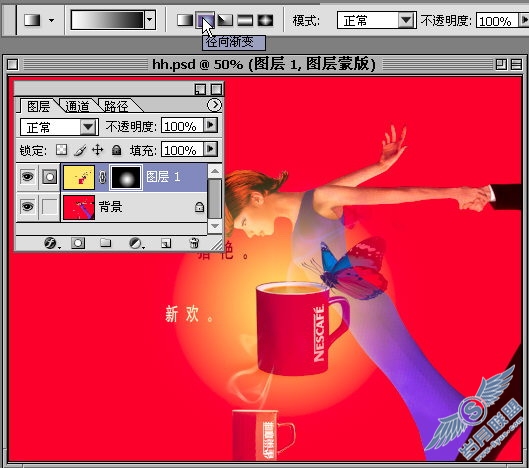The image size is (529, 468).
Task: Switch to the 通道 tab
Action: coord(77,106)
